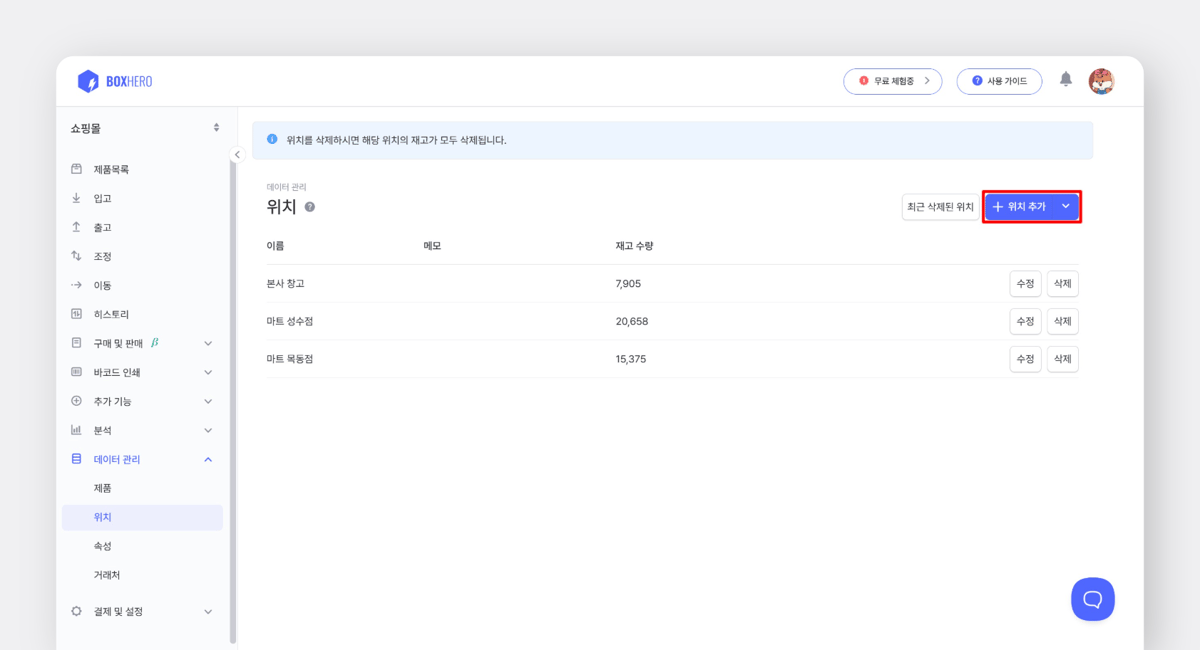
Task: Click the 무료 체험중 pill button
Action: point(892,81)
